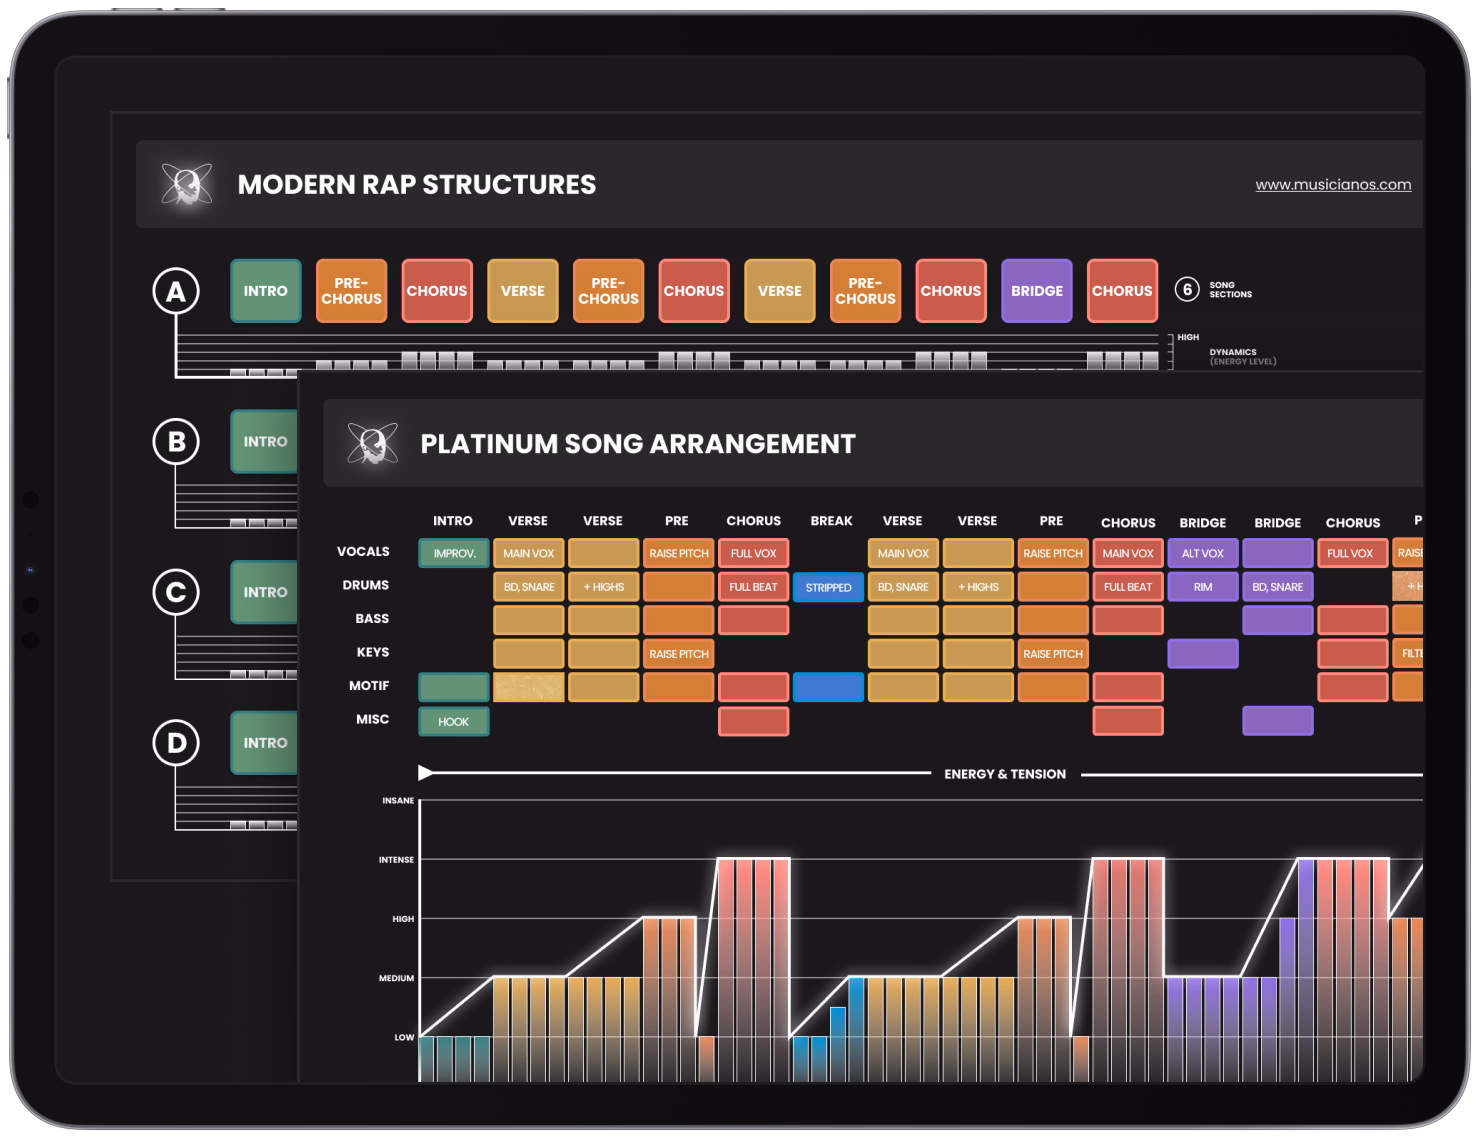
Task: Click the BREAK column header
Action: tap(831, 521)
